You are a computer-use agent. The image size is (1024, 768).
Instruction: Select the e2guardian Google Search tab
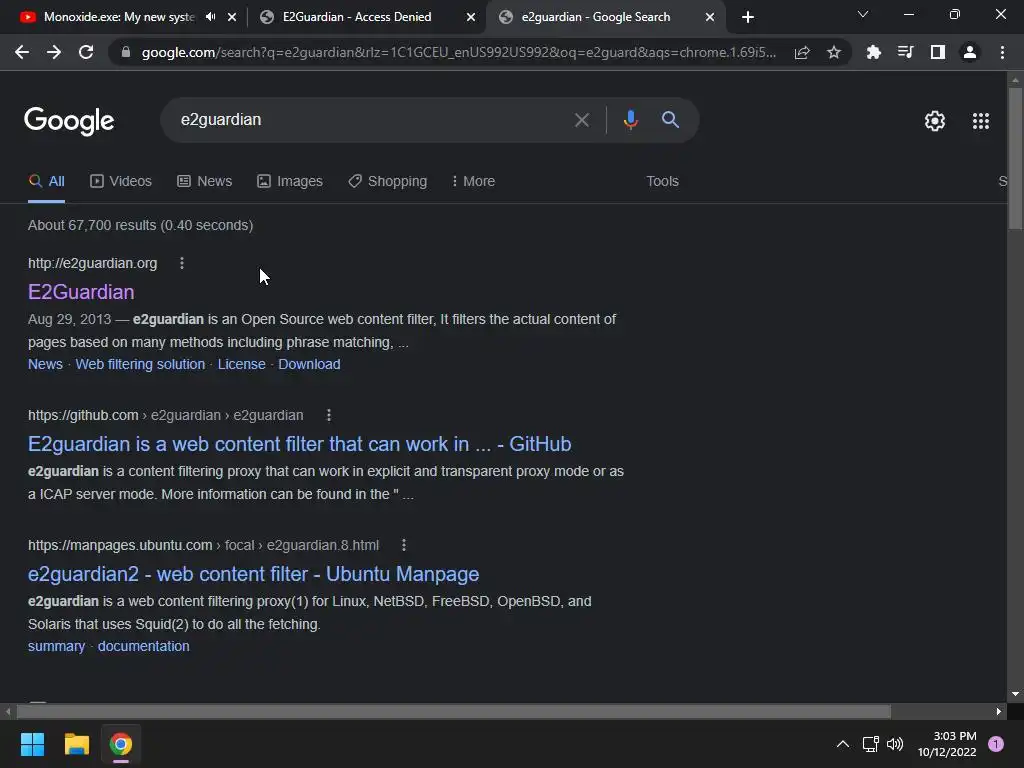click(x=596, y=17)
